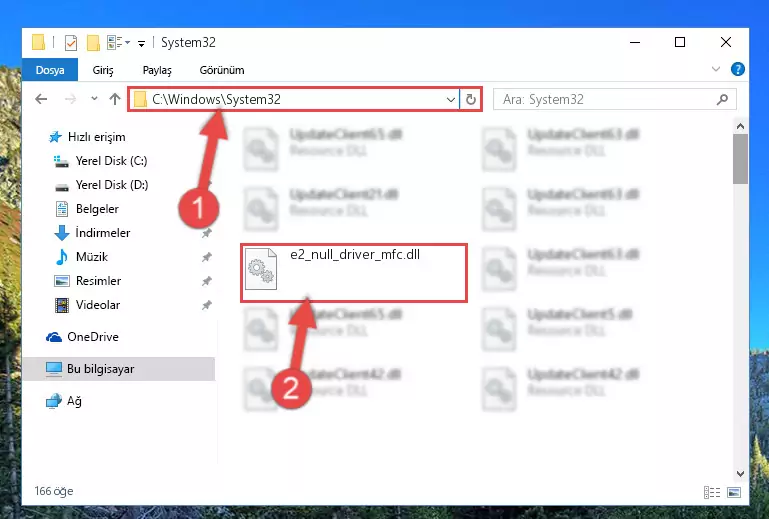The height and width of the screenshot is (519, 769).
Task: Click the New folder quick access icon
Action: [93, 43]
